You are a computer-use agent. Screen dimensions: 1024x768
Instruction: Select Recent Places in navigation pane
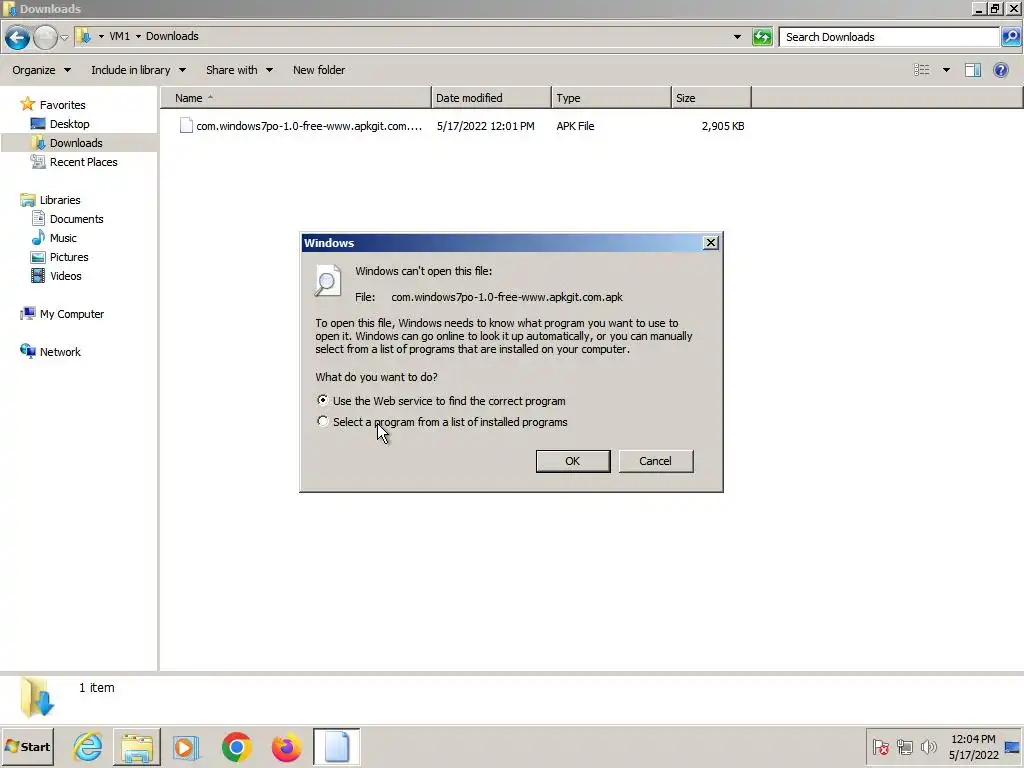point(83,162)
